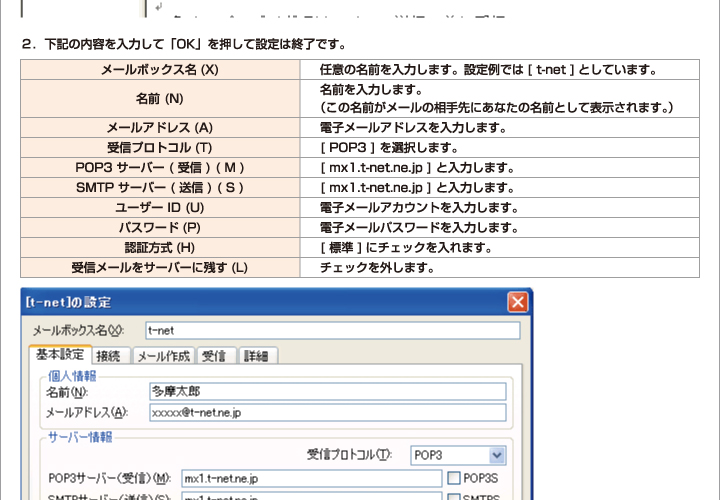The height and width of the screenshot is (500, 720).
Task: Click the 個人情報 group label
Action: coord(72,376)
